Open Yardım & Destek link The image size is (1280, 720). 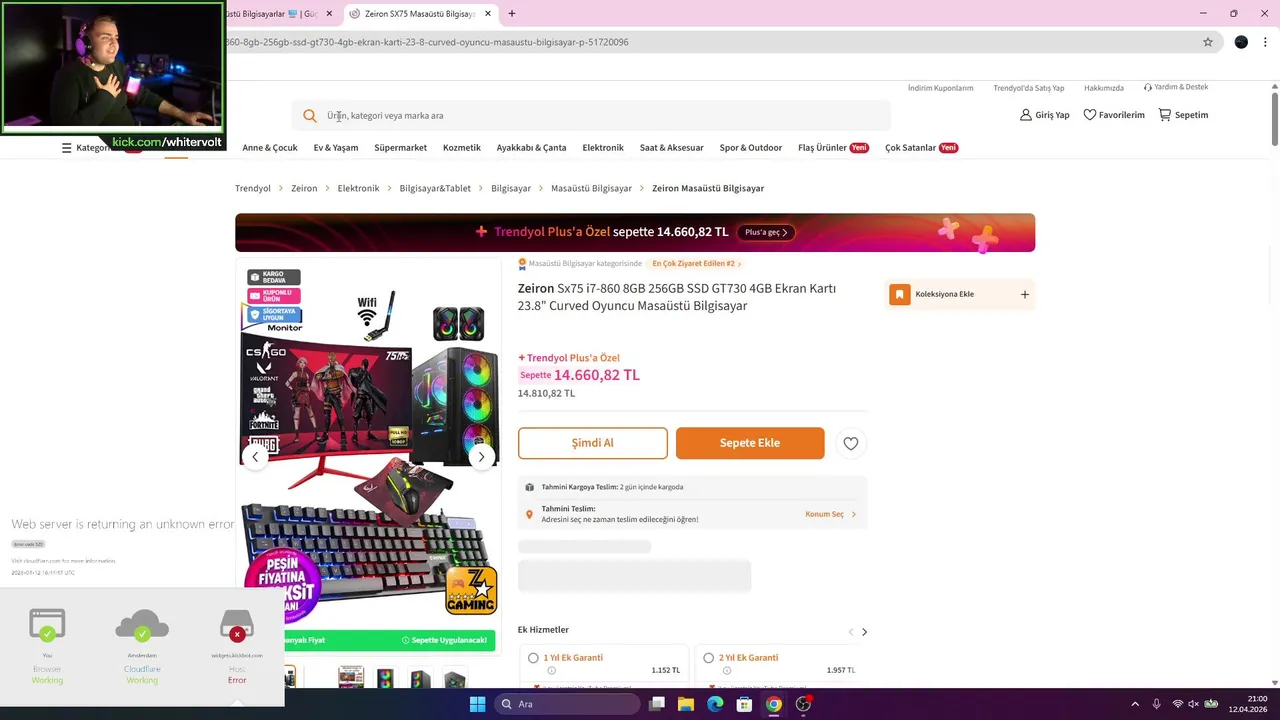point(1176,88)
